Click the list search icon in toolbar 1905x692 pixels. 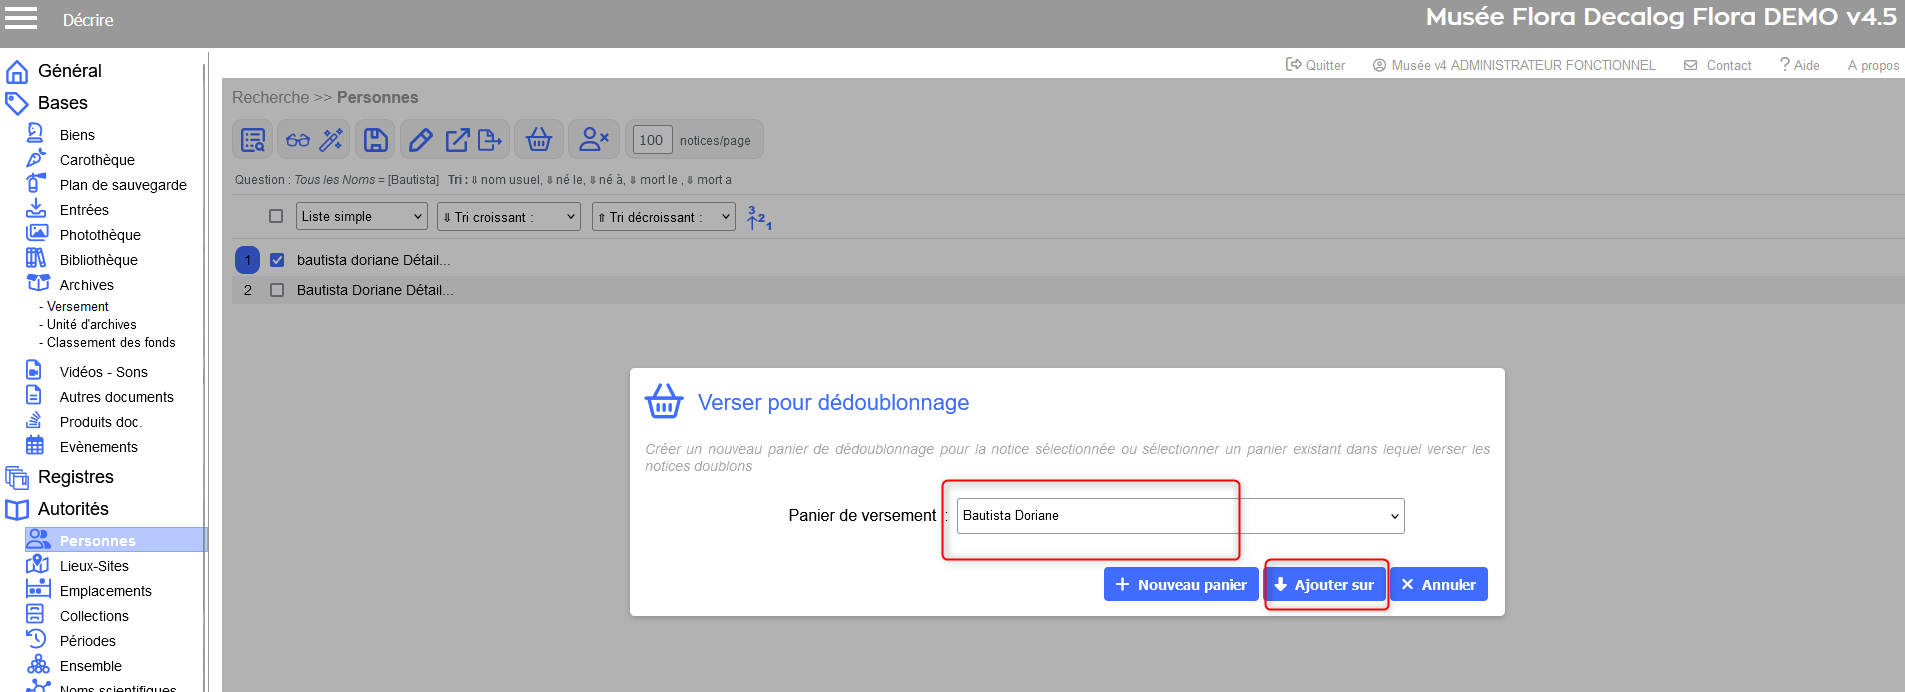pos(253,140)
